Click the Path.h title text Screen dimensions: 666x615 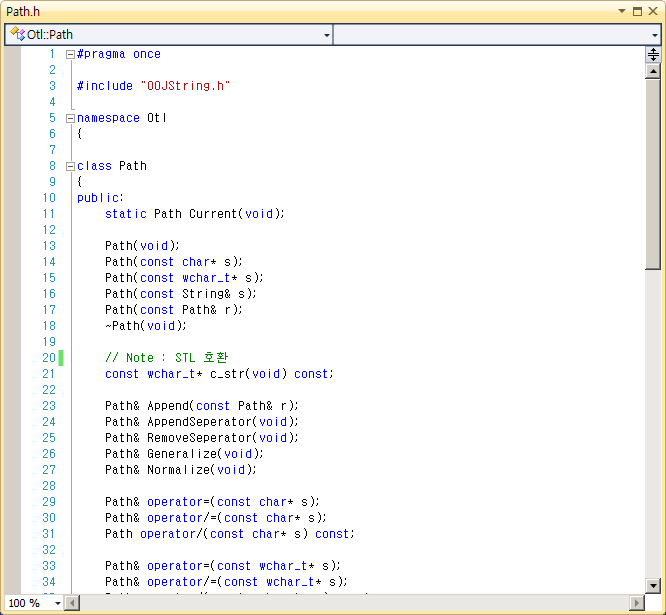tap(23, 11)
